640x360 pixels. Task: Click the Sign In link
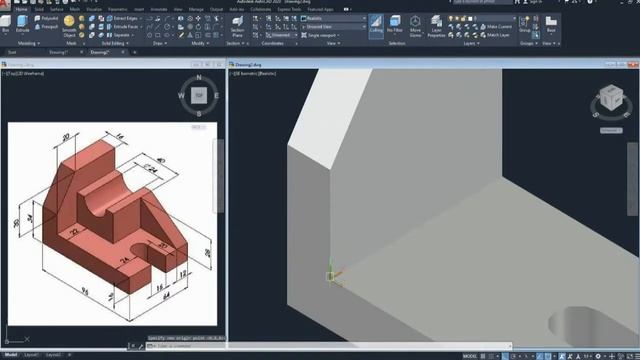(535, 2)
